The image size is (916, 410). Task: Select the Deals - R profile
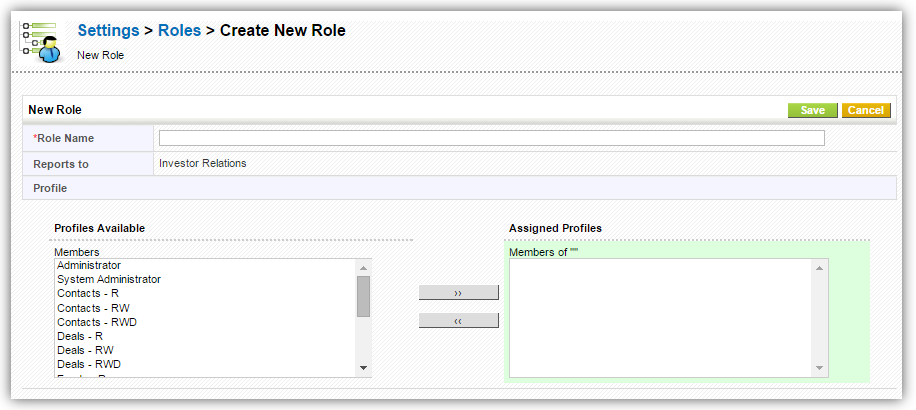click(80, 337)
